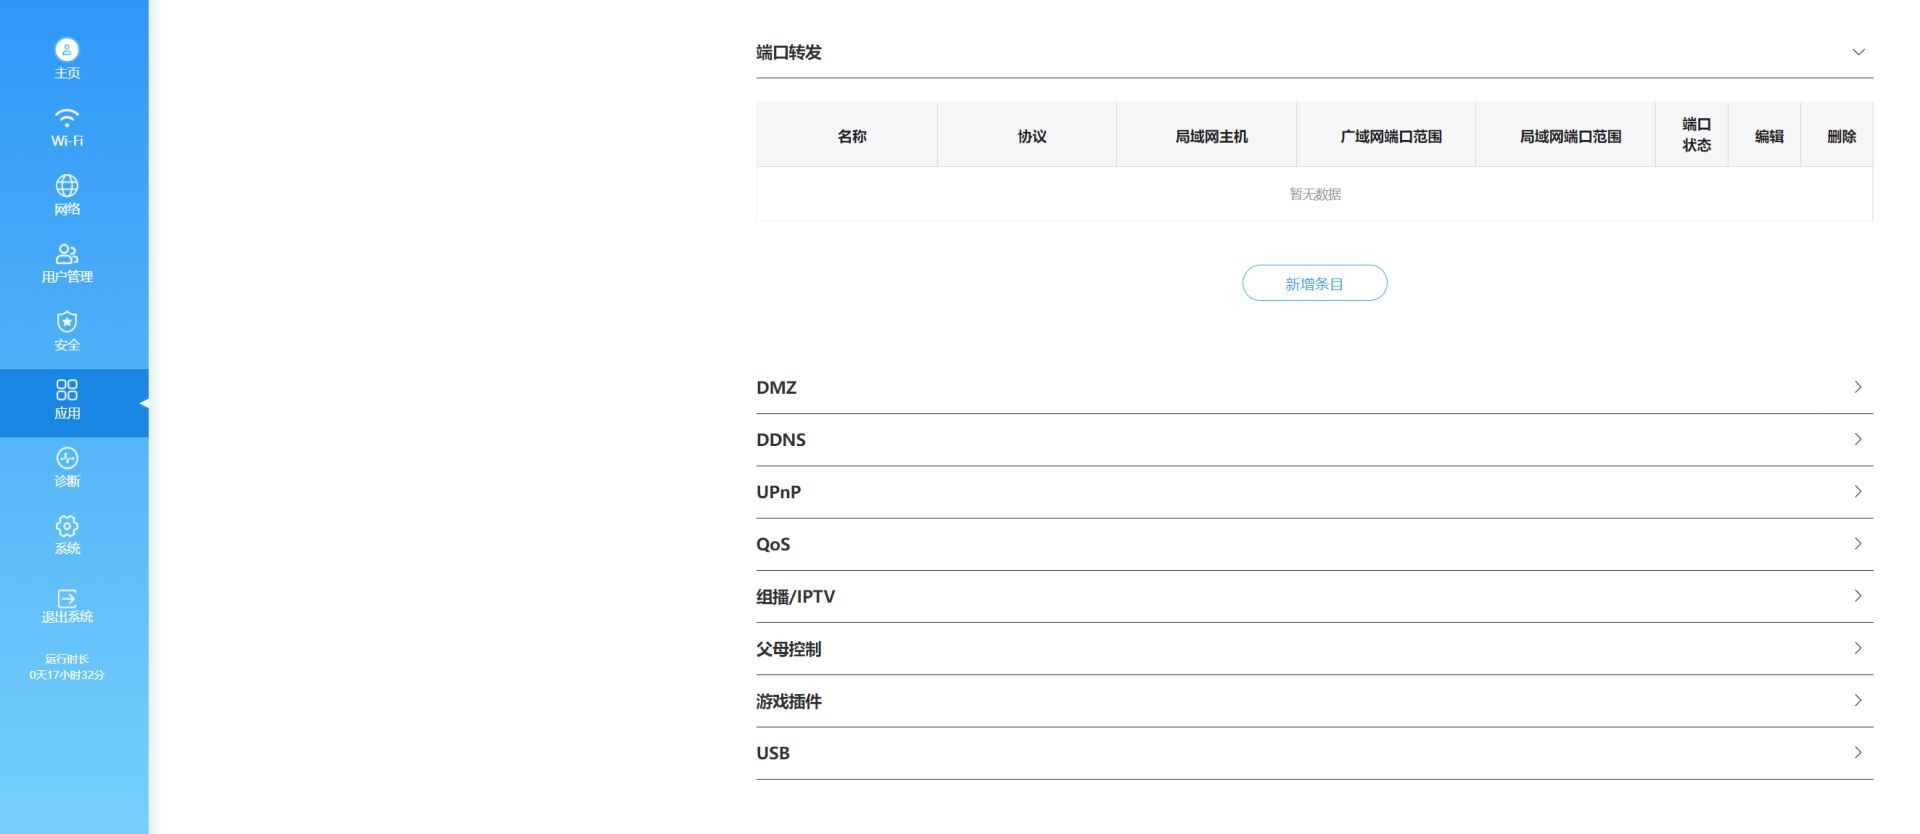Viewport: 1920px width, 834px height.
Task: Select the 应用 apps grid icon
Action: click(67, 390)
